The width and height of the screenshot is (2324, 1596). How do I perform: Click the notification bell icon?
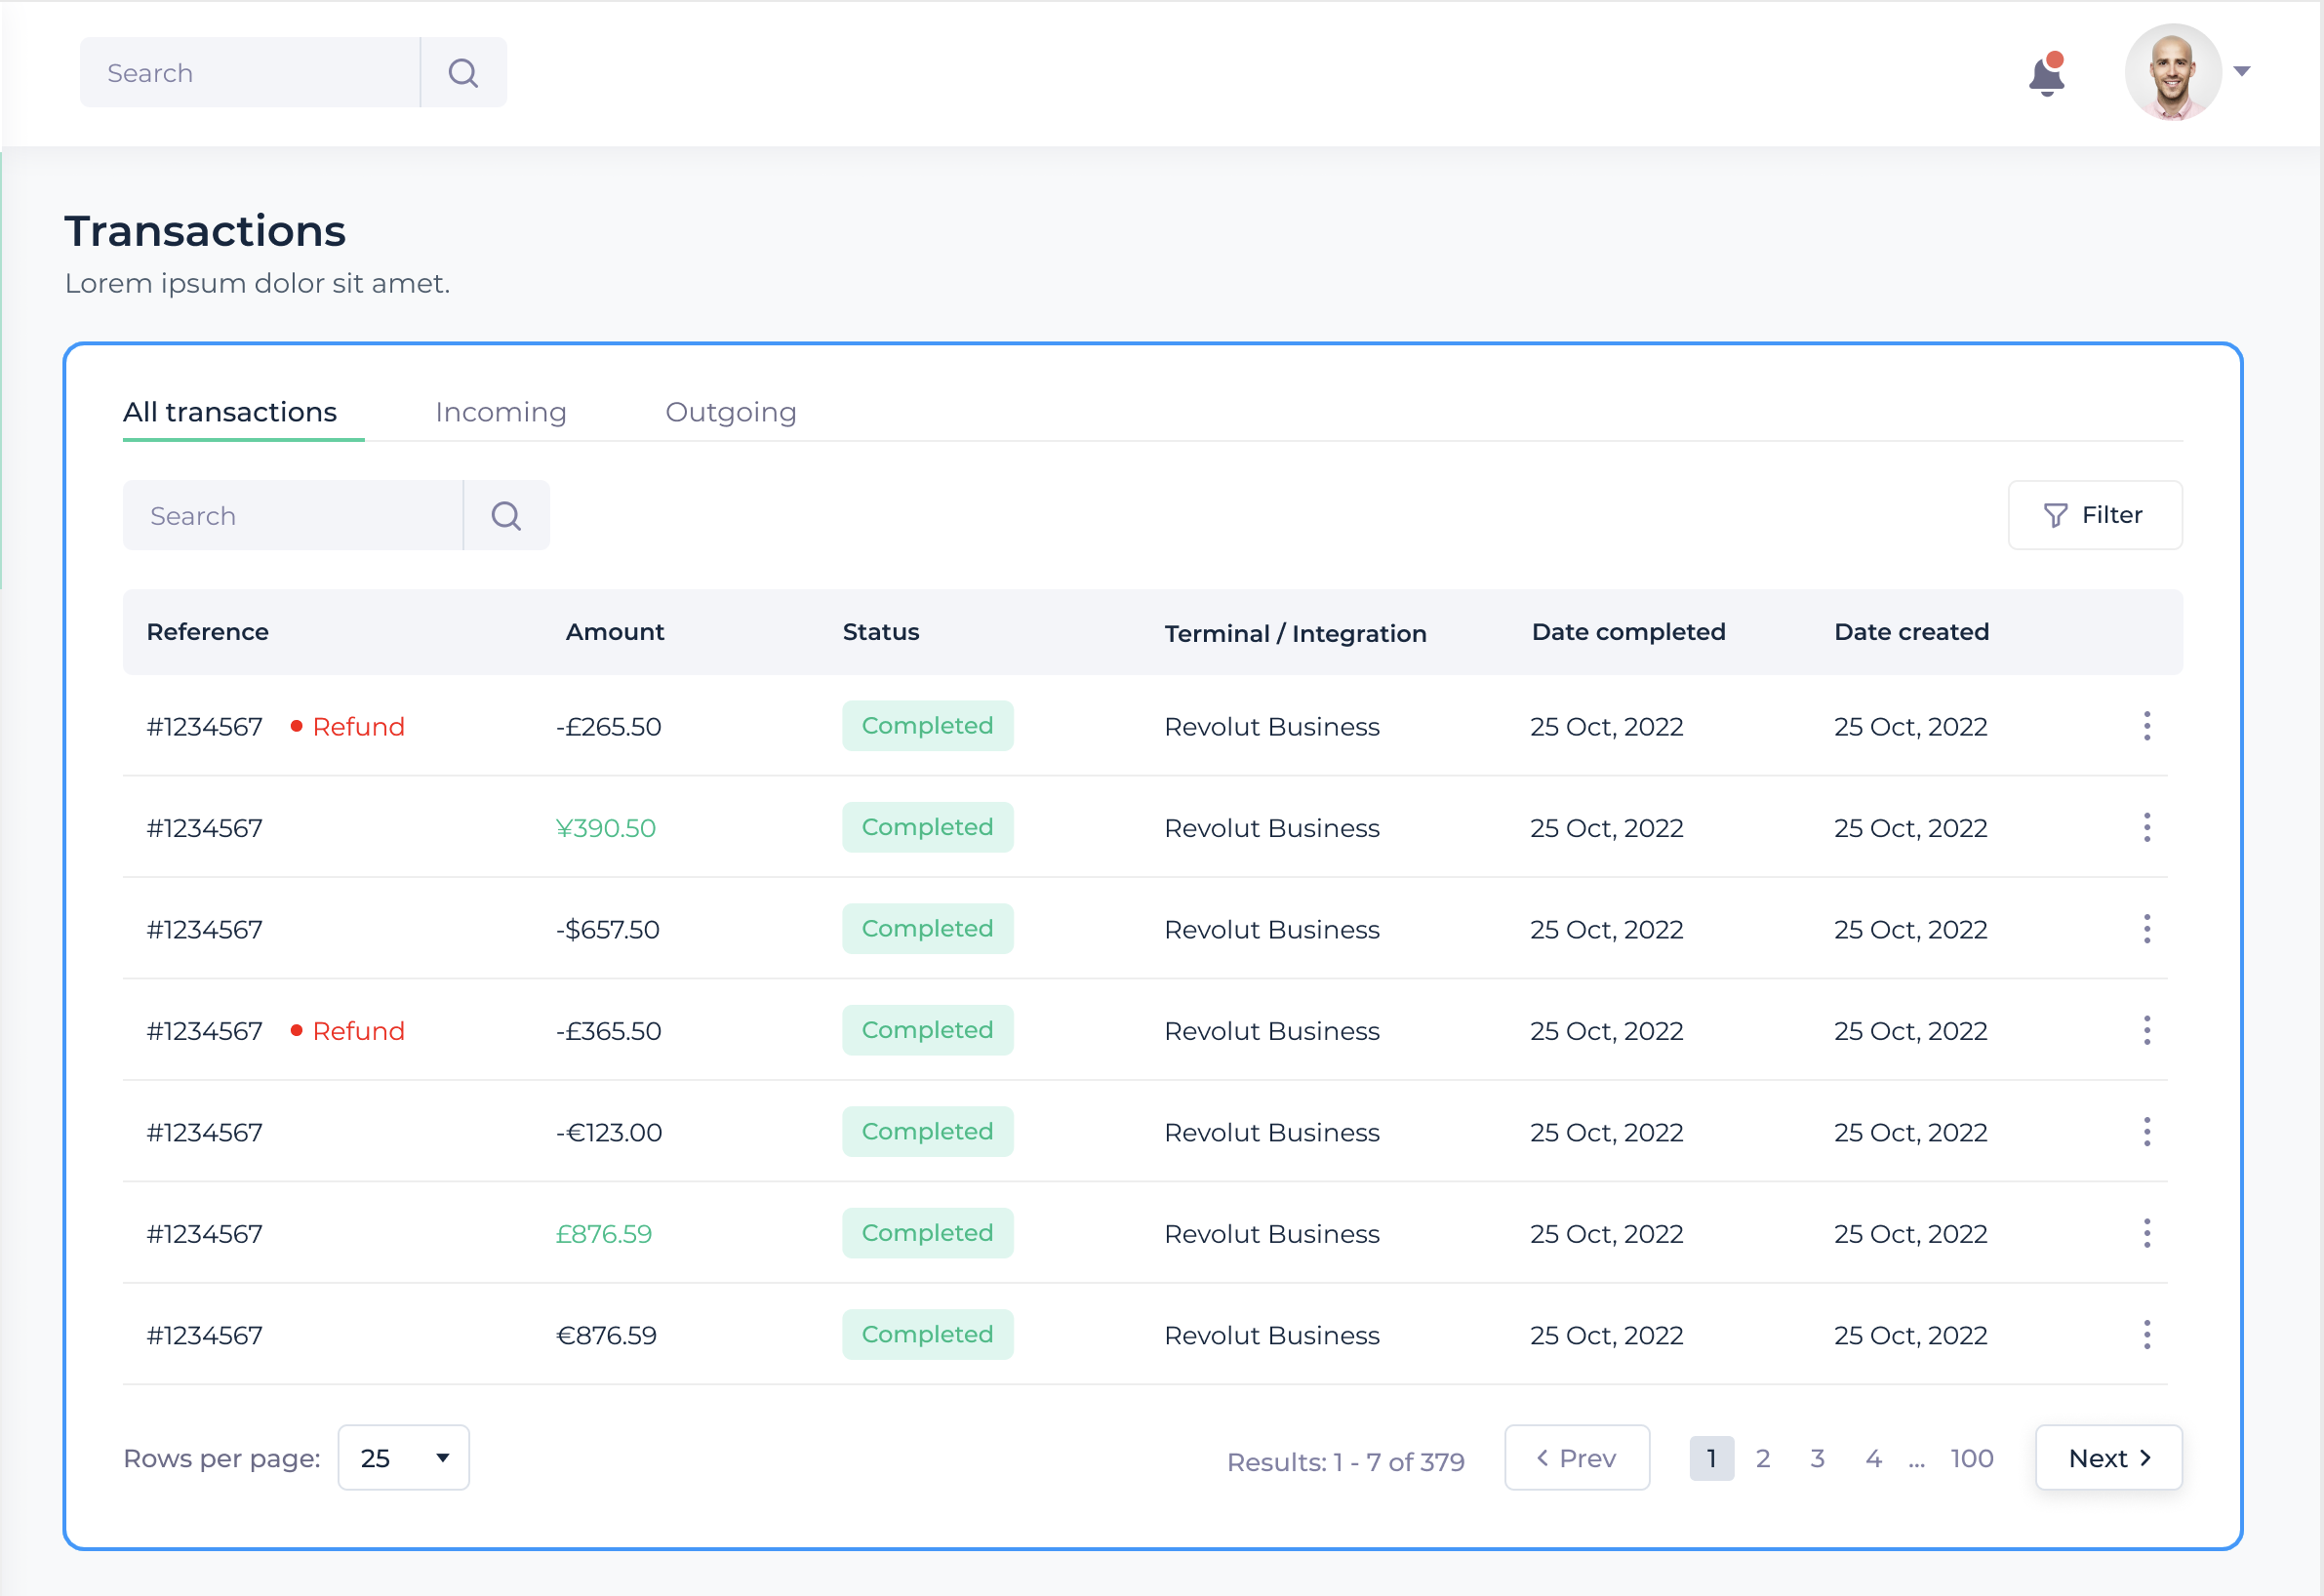tap(2046, 76)
